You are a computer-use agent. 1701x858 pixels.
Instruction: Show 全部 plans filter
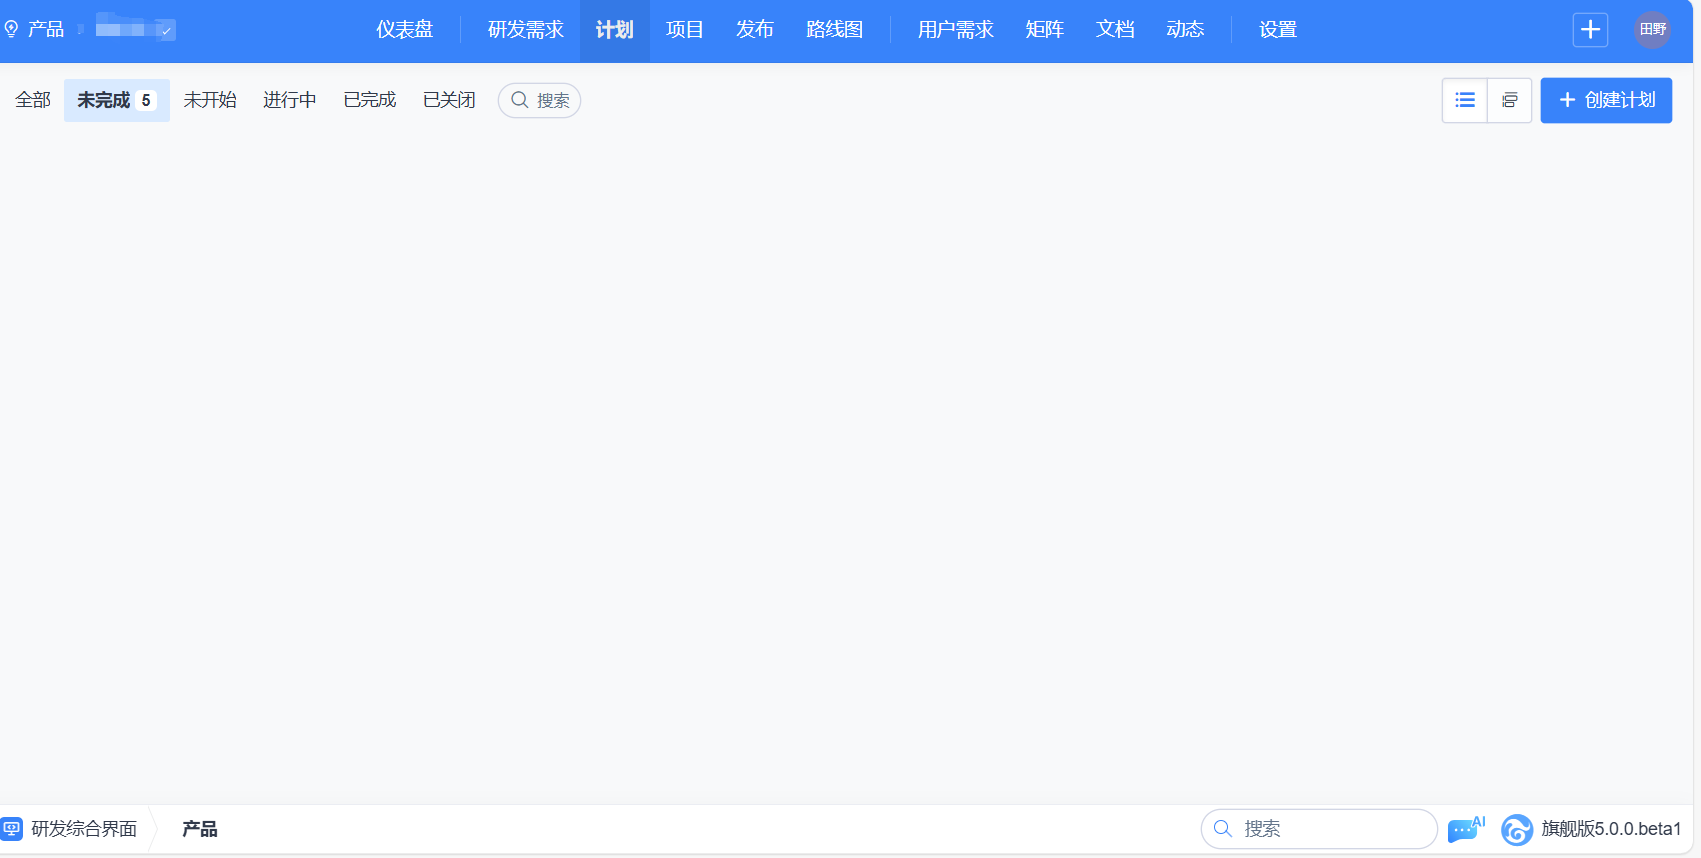click(x=33, y=100)
